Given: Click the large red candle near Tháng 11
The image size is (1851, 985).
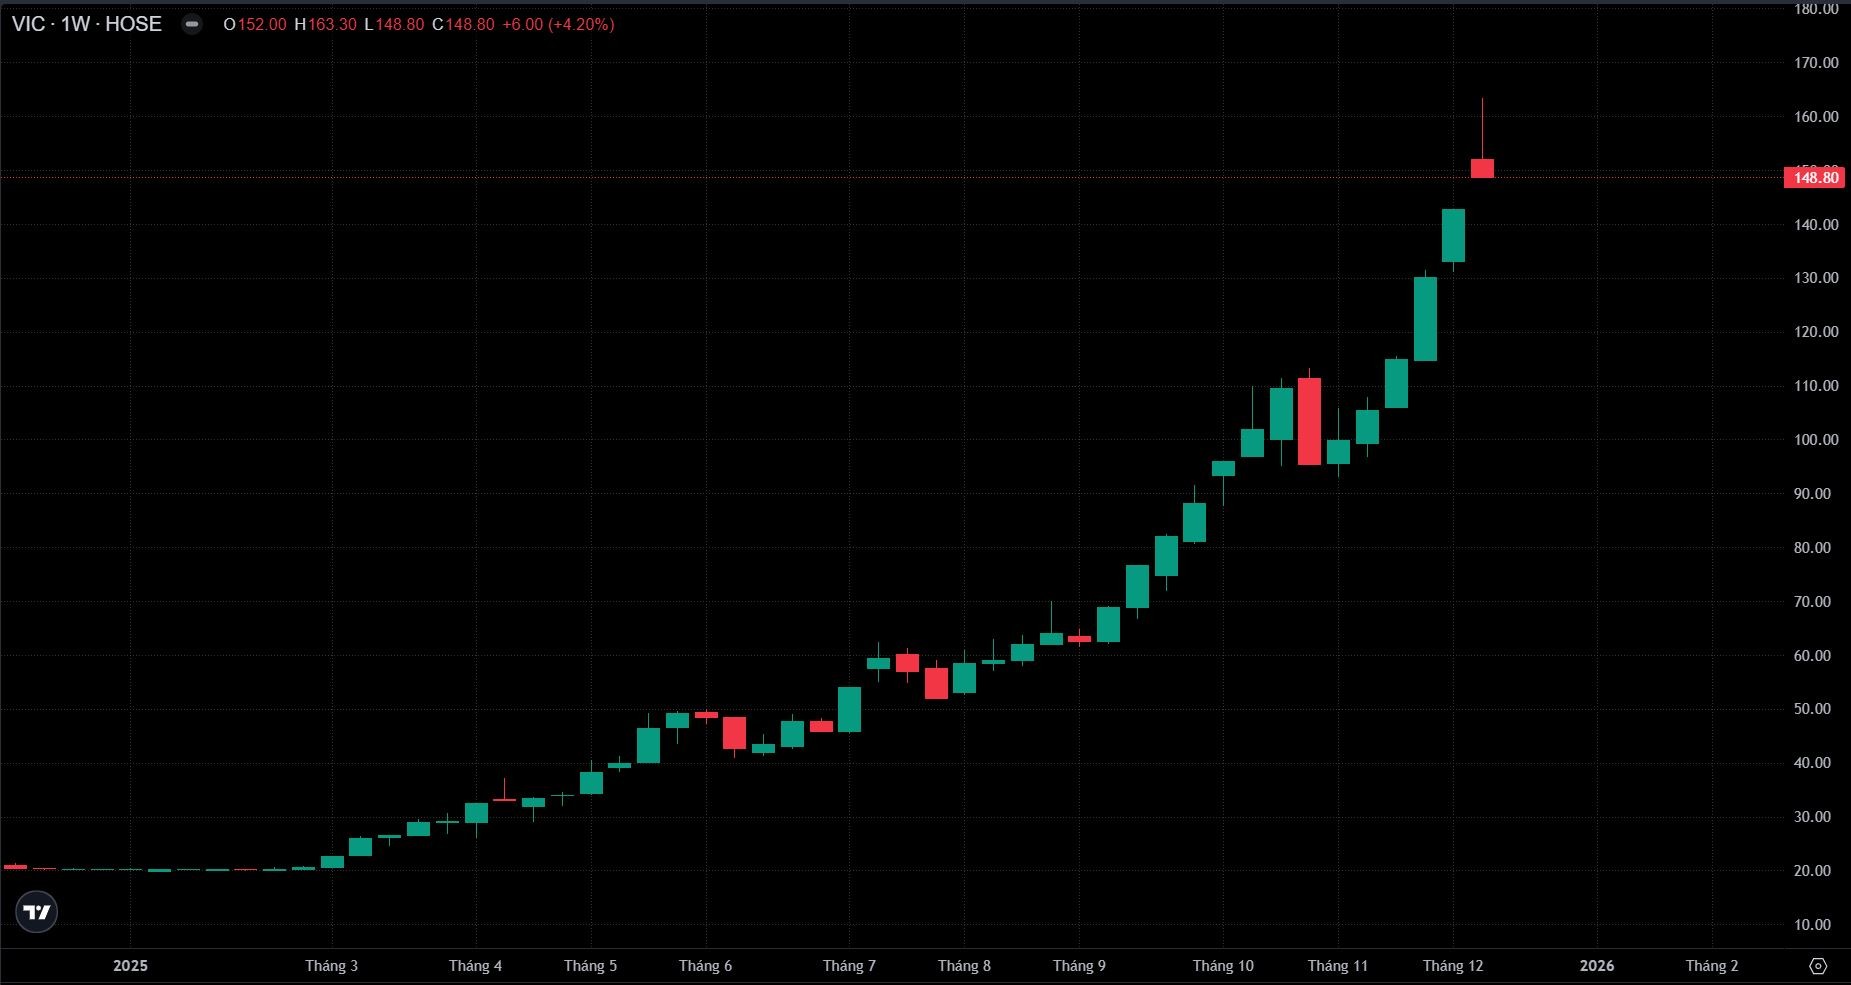Looking at the screenshot, I should click(x=1309, y=421).
